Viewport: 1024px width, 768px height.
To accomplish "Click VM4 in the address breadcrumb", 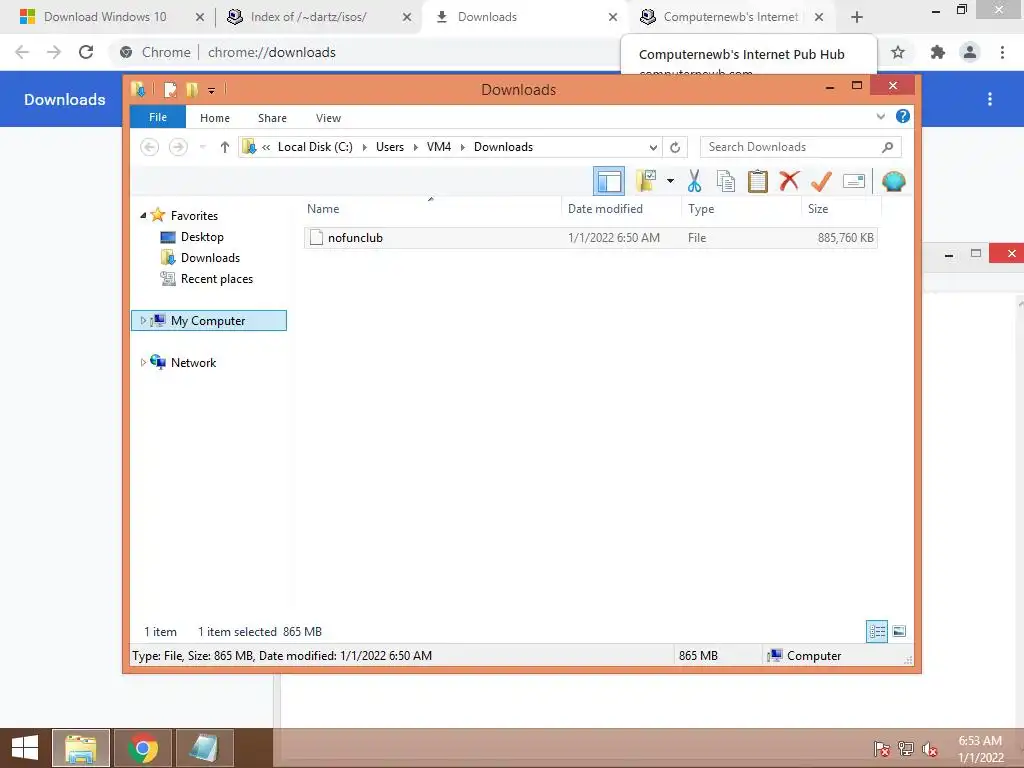I will (x=439, y=147).
